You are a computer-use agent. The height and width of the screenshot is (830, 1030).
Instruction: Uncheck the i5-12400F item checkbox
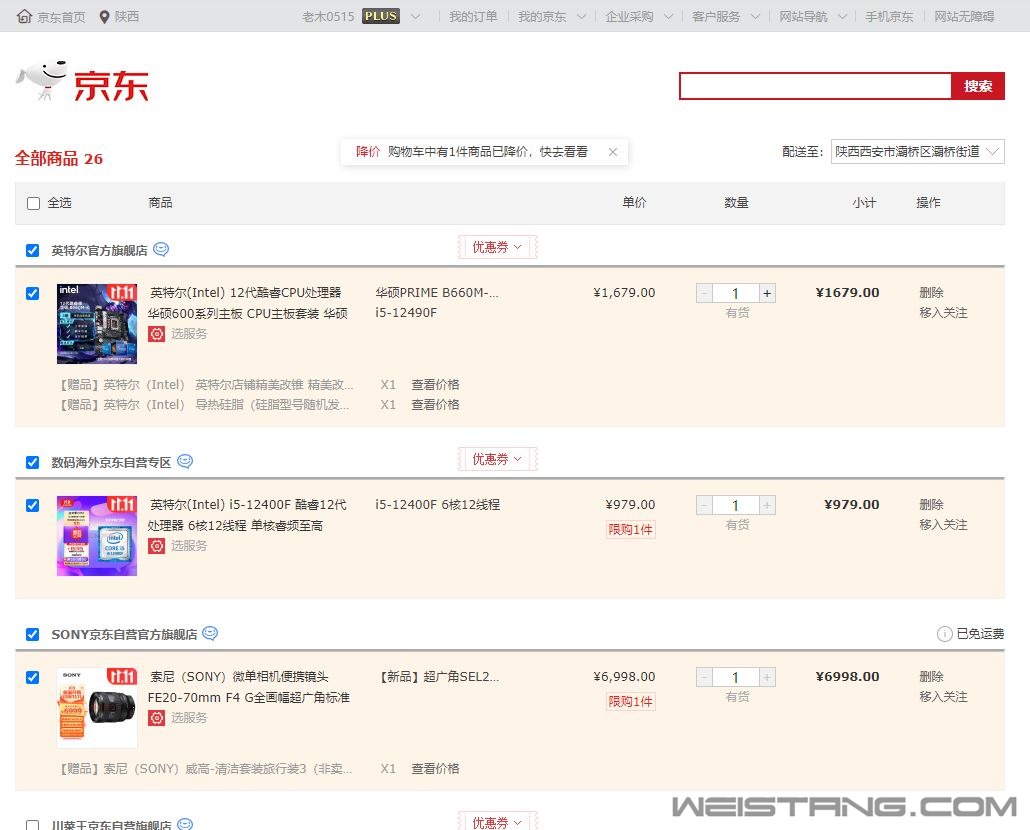tap(32, 505)
